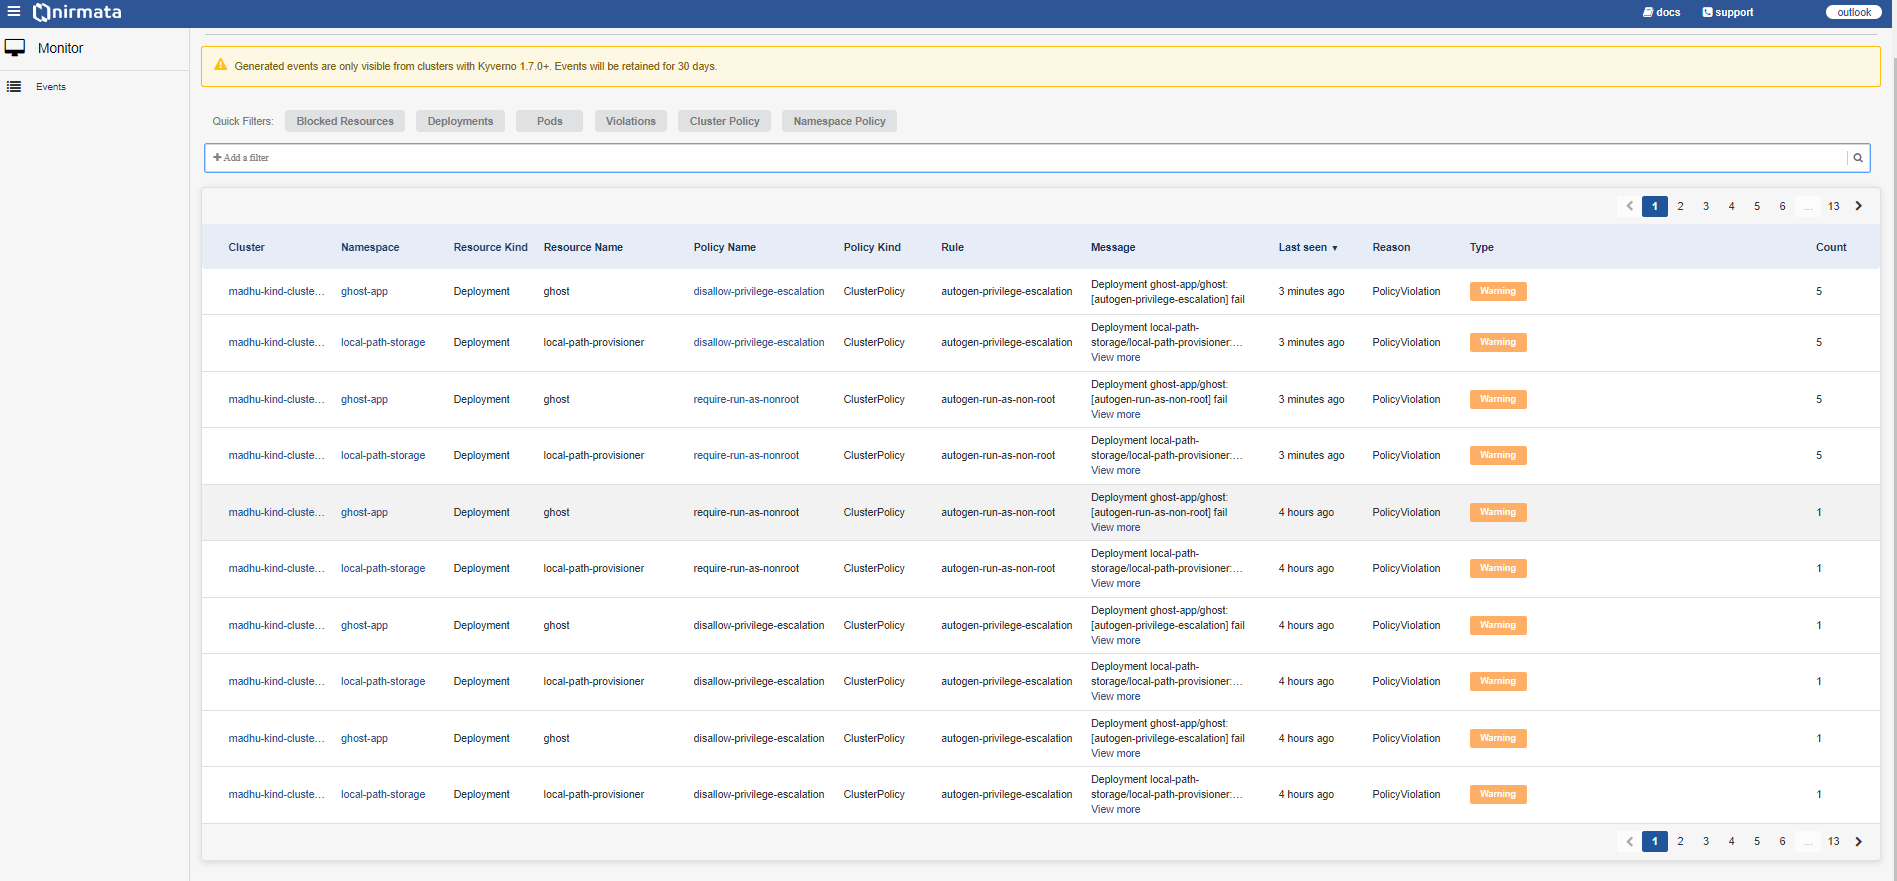Select the Message column header

1113,247
